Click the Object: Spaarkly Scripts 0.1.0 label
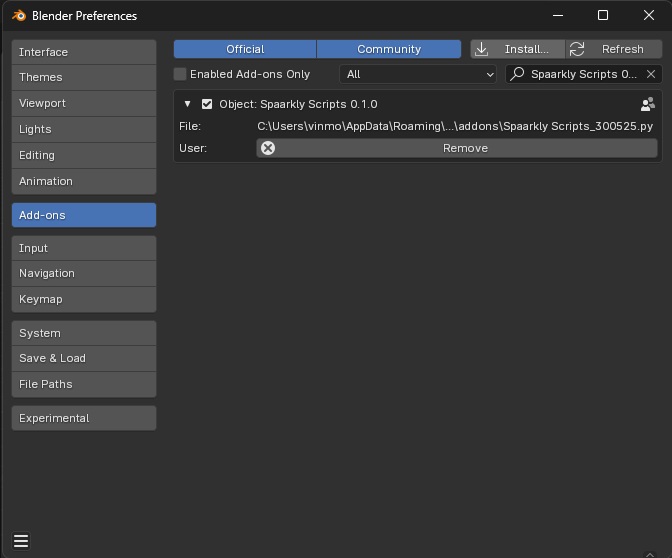Viewport: 672px width, 558px height. tap(298, 104)
